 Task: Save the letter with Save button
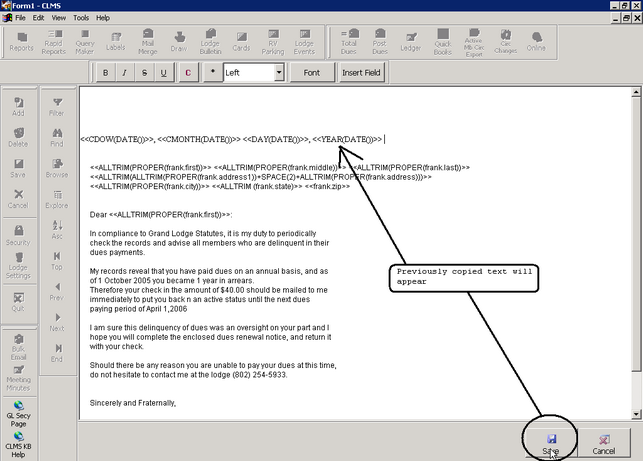[x=550, y=443]
